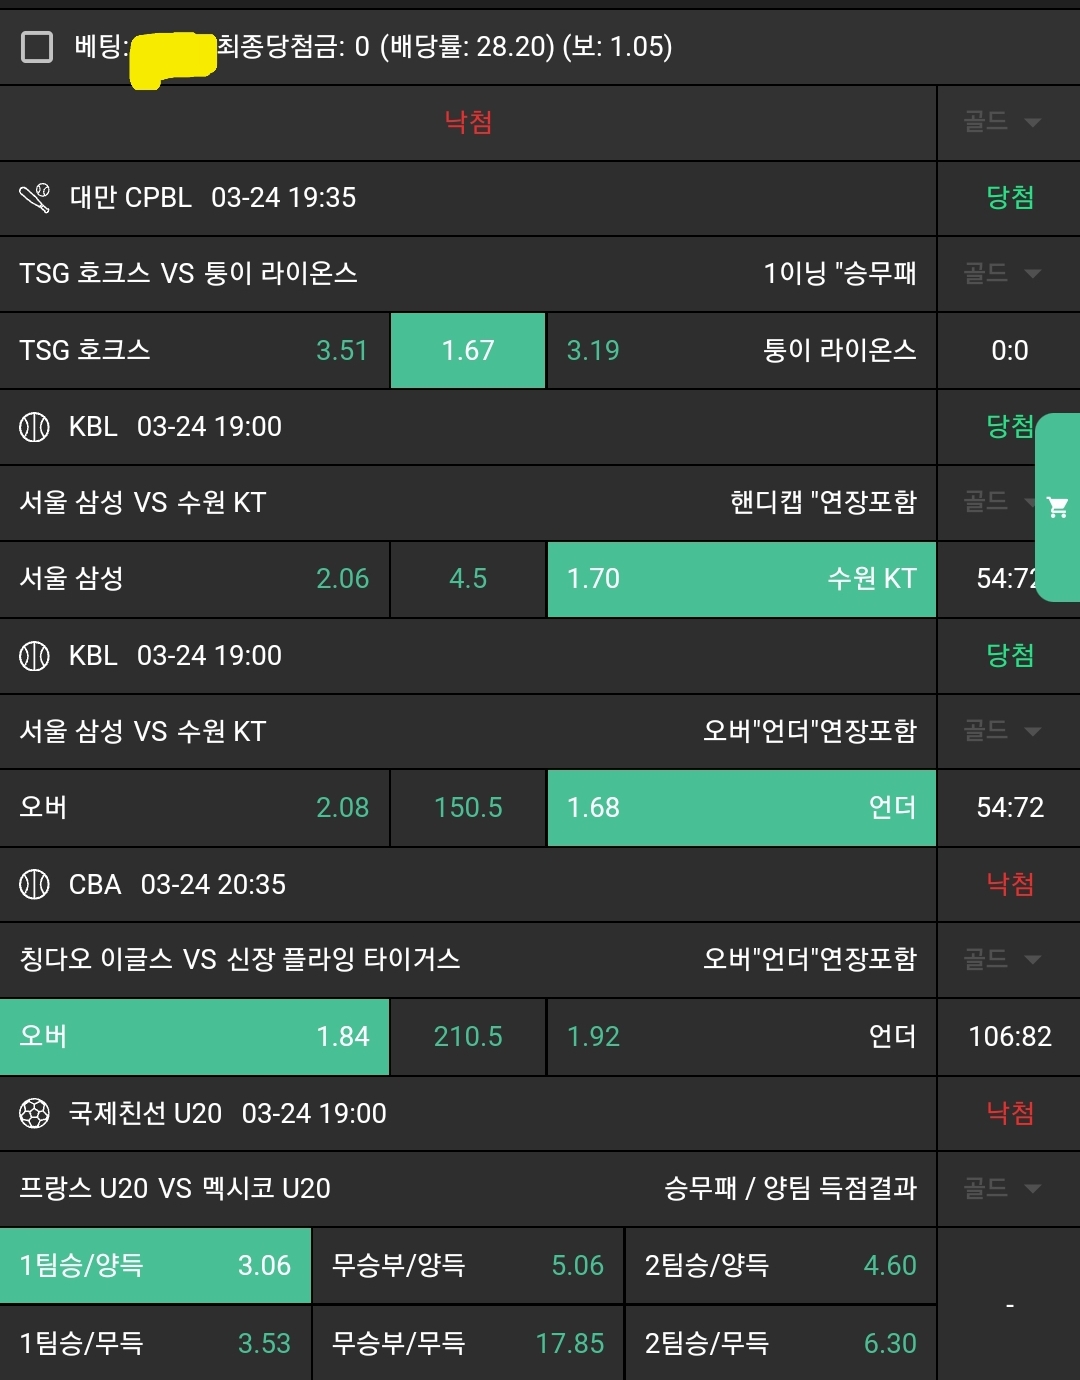
Task: Select the 무승부/무득 17.85 option
Action: click(468, 1343)
